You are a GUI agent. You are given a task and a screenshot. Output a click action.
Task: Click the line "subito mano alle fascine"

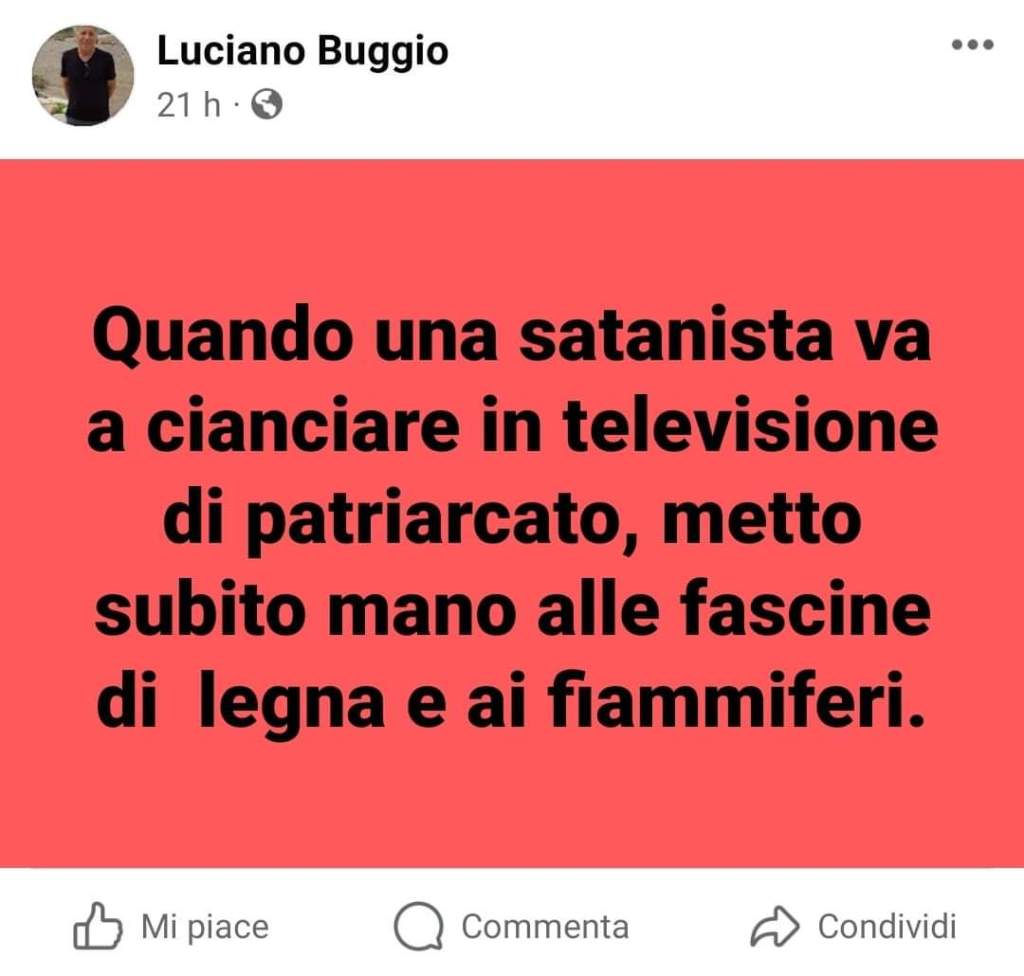512,611
